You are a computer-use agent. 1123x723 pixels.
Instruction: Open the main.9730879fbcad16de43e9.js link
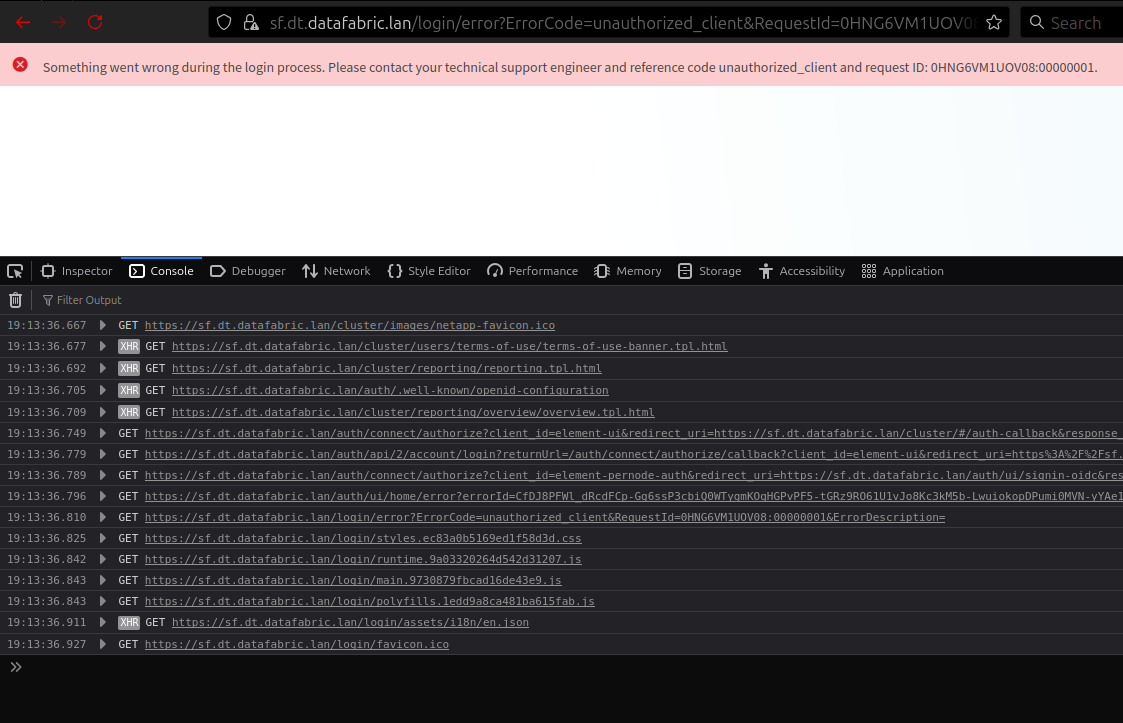[x=353, y=580]
